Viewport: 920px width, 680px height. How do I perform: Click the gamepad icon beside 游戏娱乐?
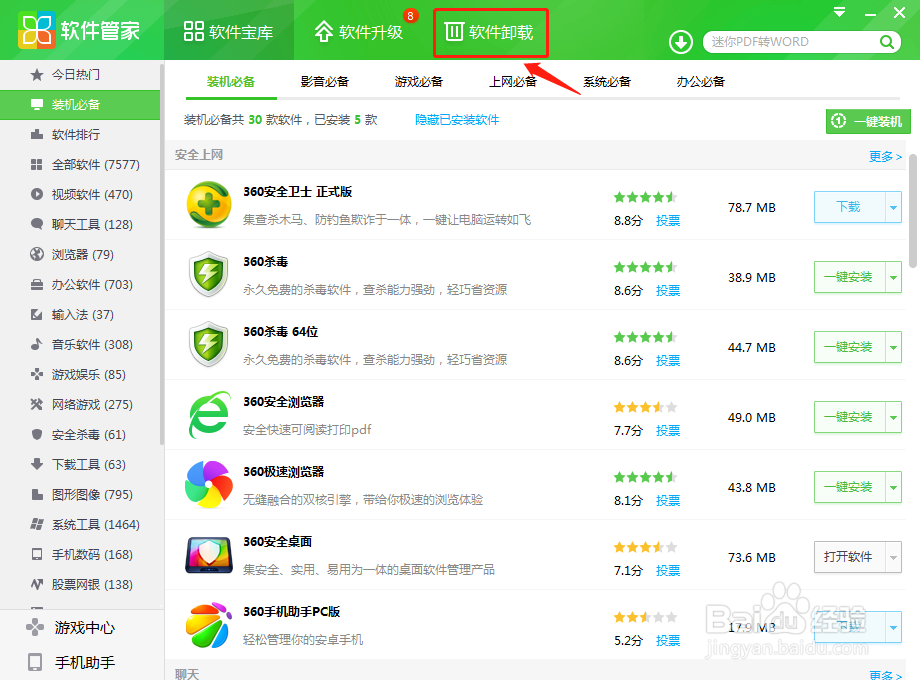37,374
